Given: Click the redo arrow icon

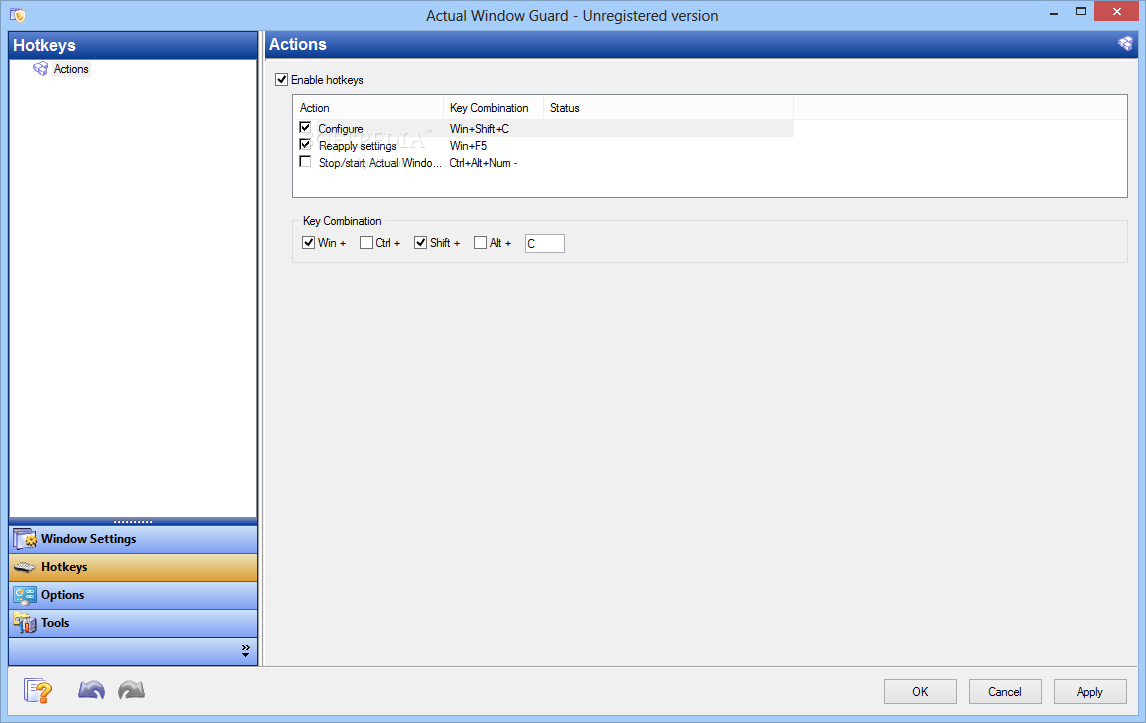Looking at the screenshot, I should (x=132, y=690).
